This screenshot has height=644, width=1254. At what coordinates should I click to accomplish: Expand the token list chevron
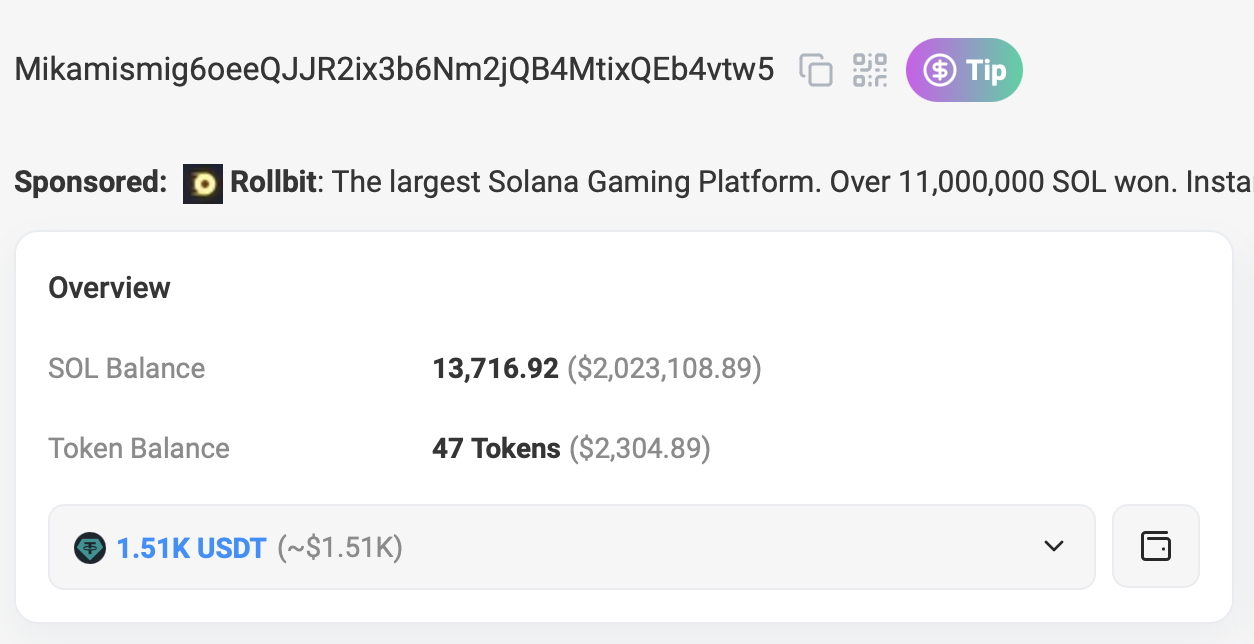coord(1053,547)
